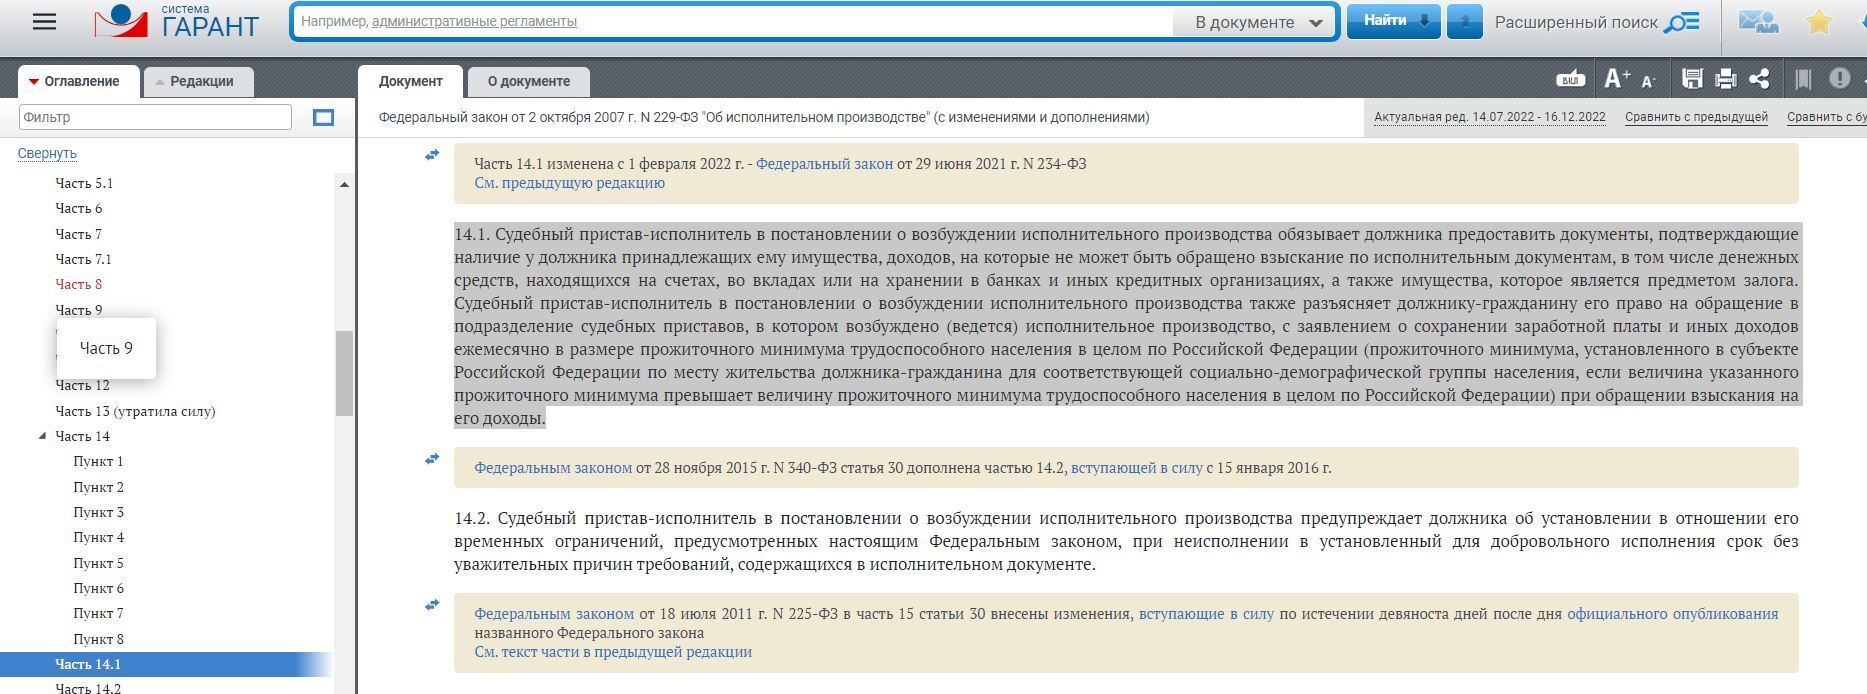Open favorites via the star icon

1819,22
